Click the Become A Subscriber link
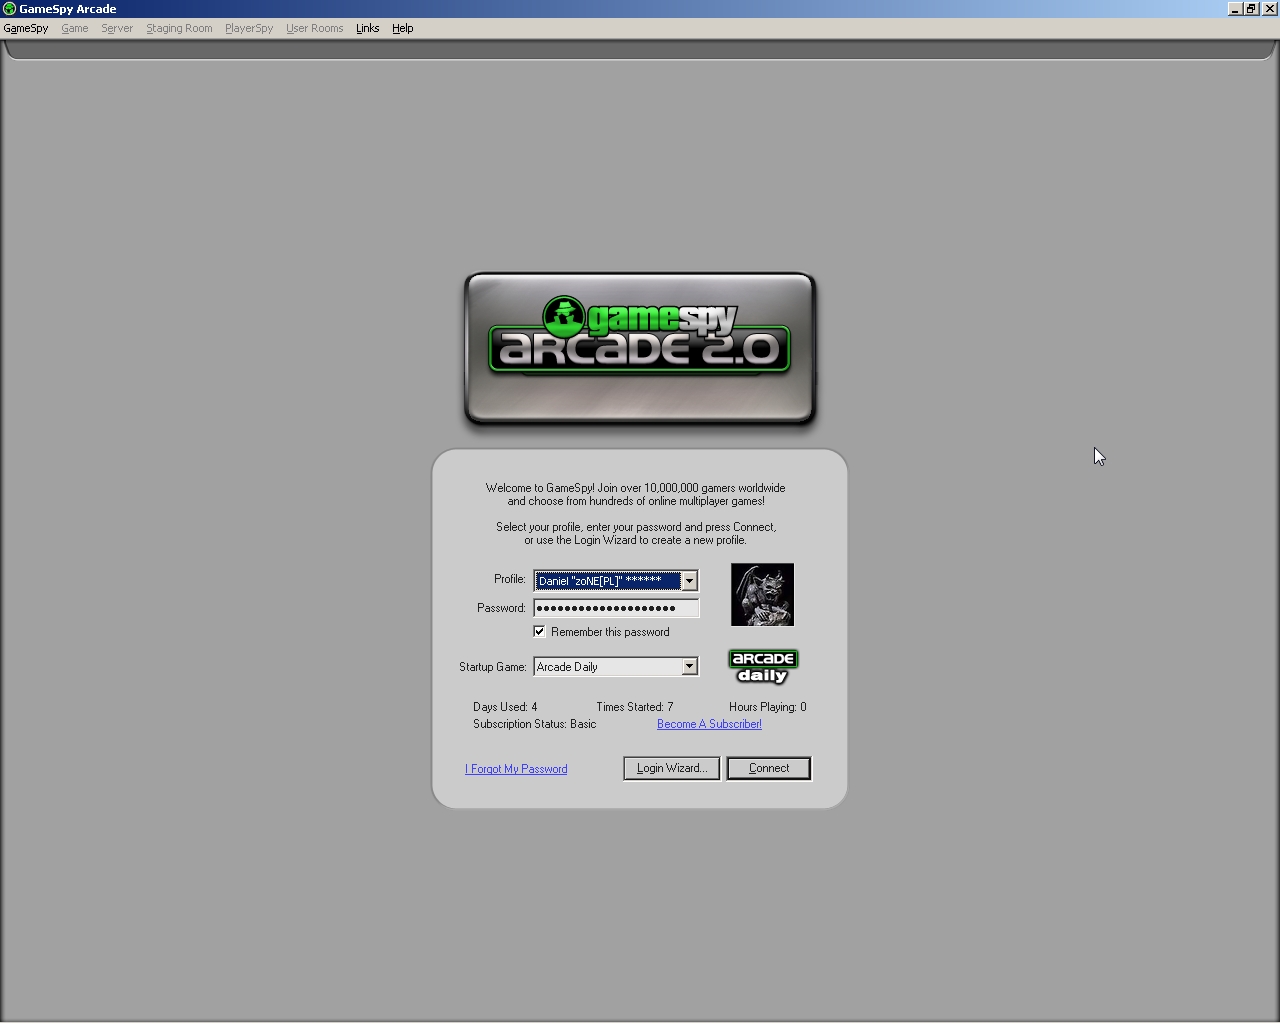Viewport: 1280px width, 1024px height. [709, 724]
